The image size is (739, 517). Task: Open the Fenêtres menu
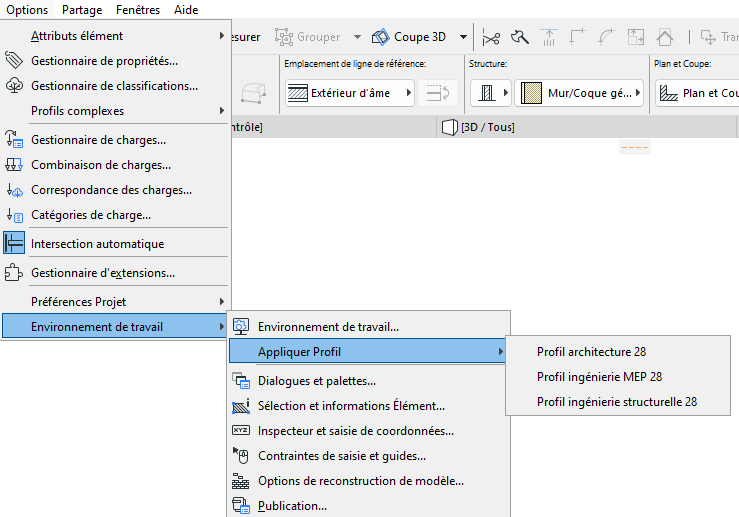(138, 9)
